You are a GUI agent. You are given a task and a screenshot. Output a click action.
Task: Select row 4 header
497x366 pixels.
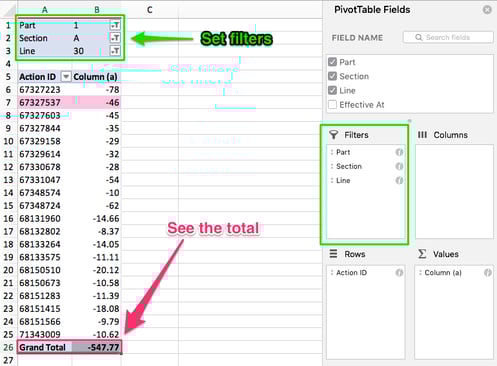pyautogui.click(x=8, y=64)
